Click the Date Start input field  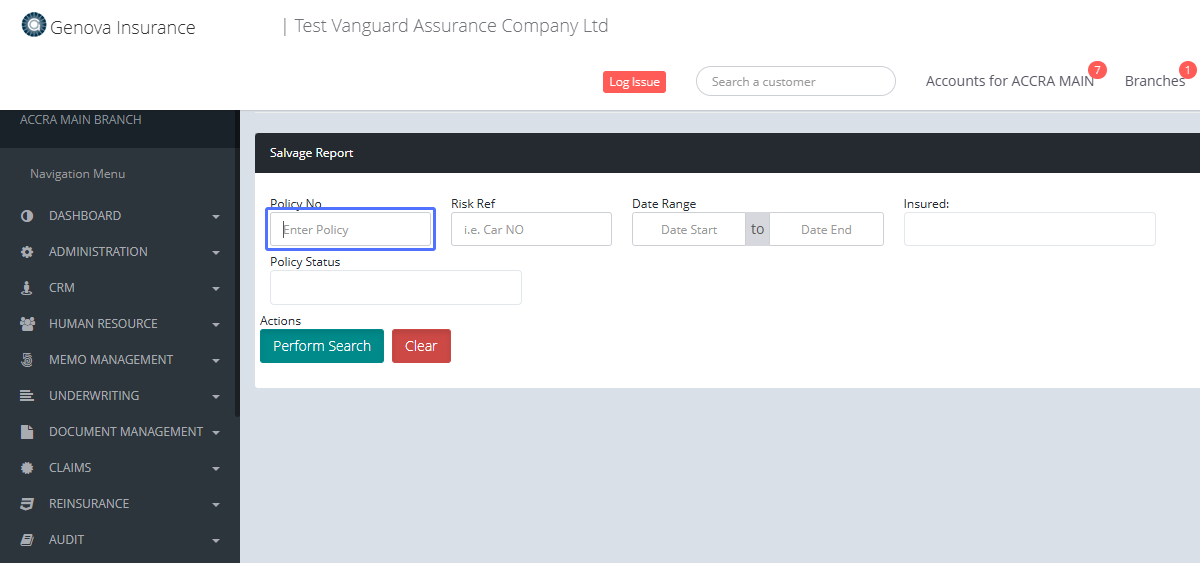click(689, 230)
